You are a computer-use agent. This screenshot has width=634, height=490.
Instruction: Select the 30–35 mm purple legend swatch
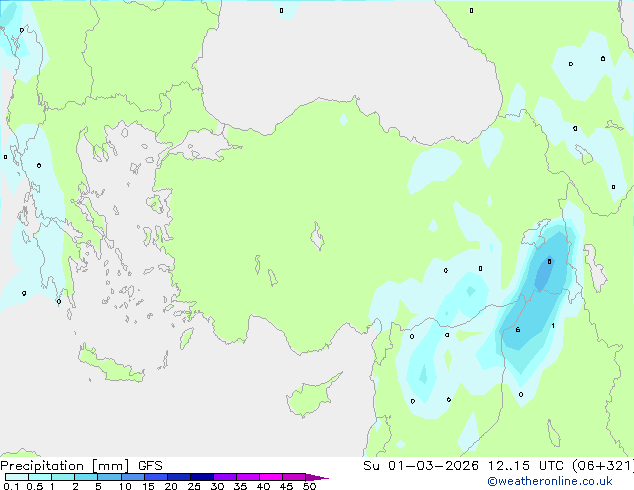tap(224, 477)
